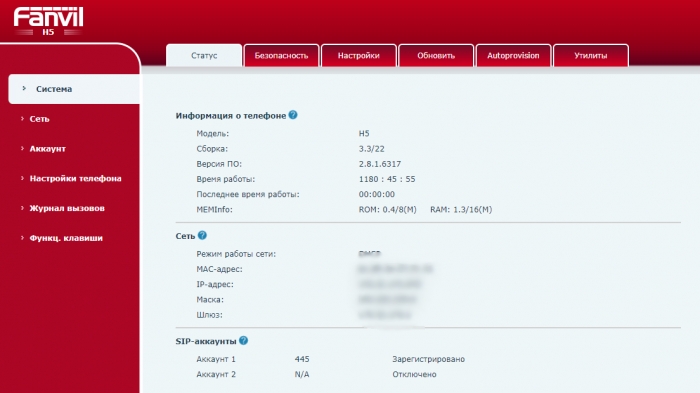Click the Аккаунт 2 label
700x393 pixels.
(216, 374)
